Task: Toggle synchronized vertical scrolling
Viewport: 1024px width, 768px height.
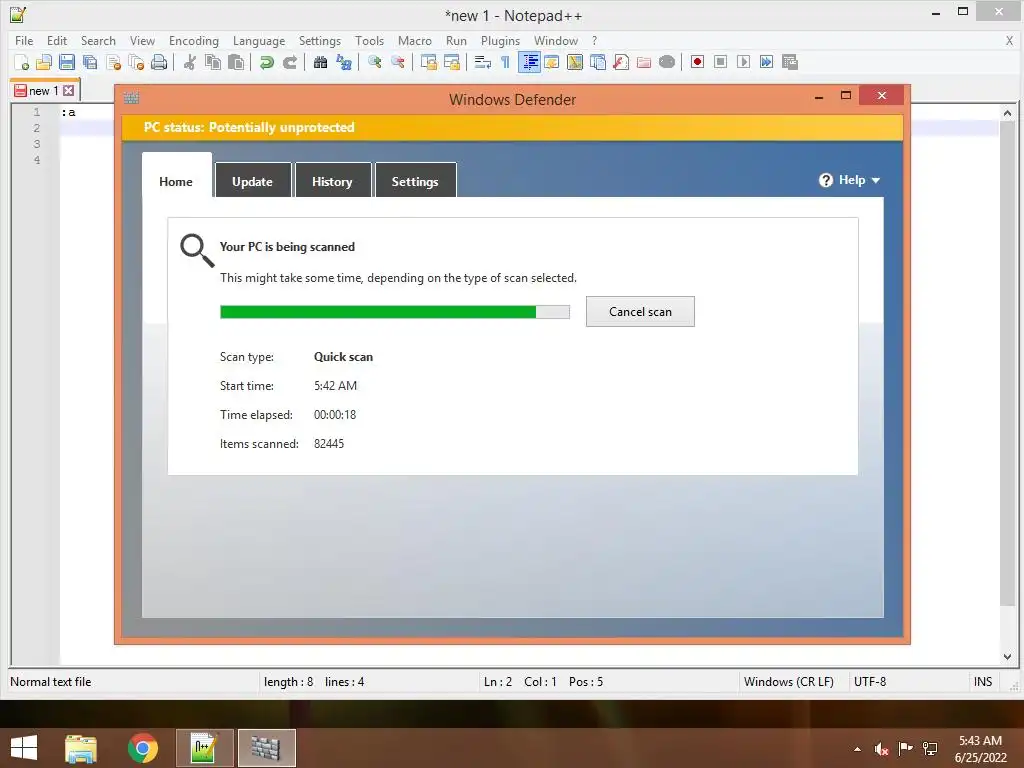Action: coord(428,62)
